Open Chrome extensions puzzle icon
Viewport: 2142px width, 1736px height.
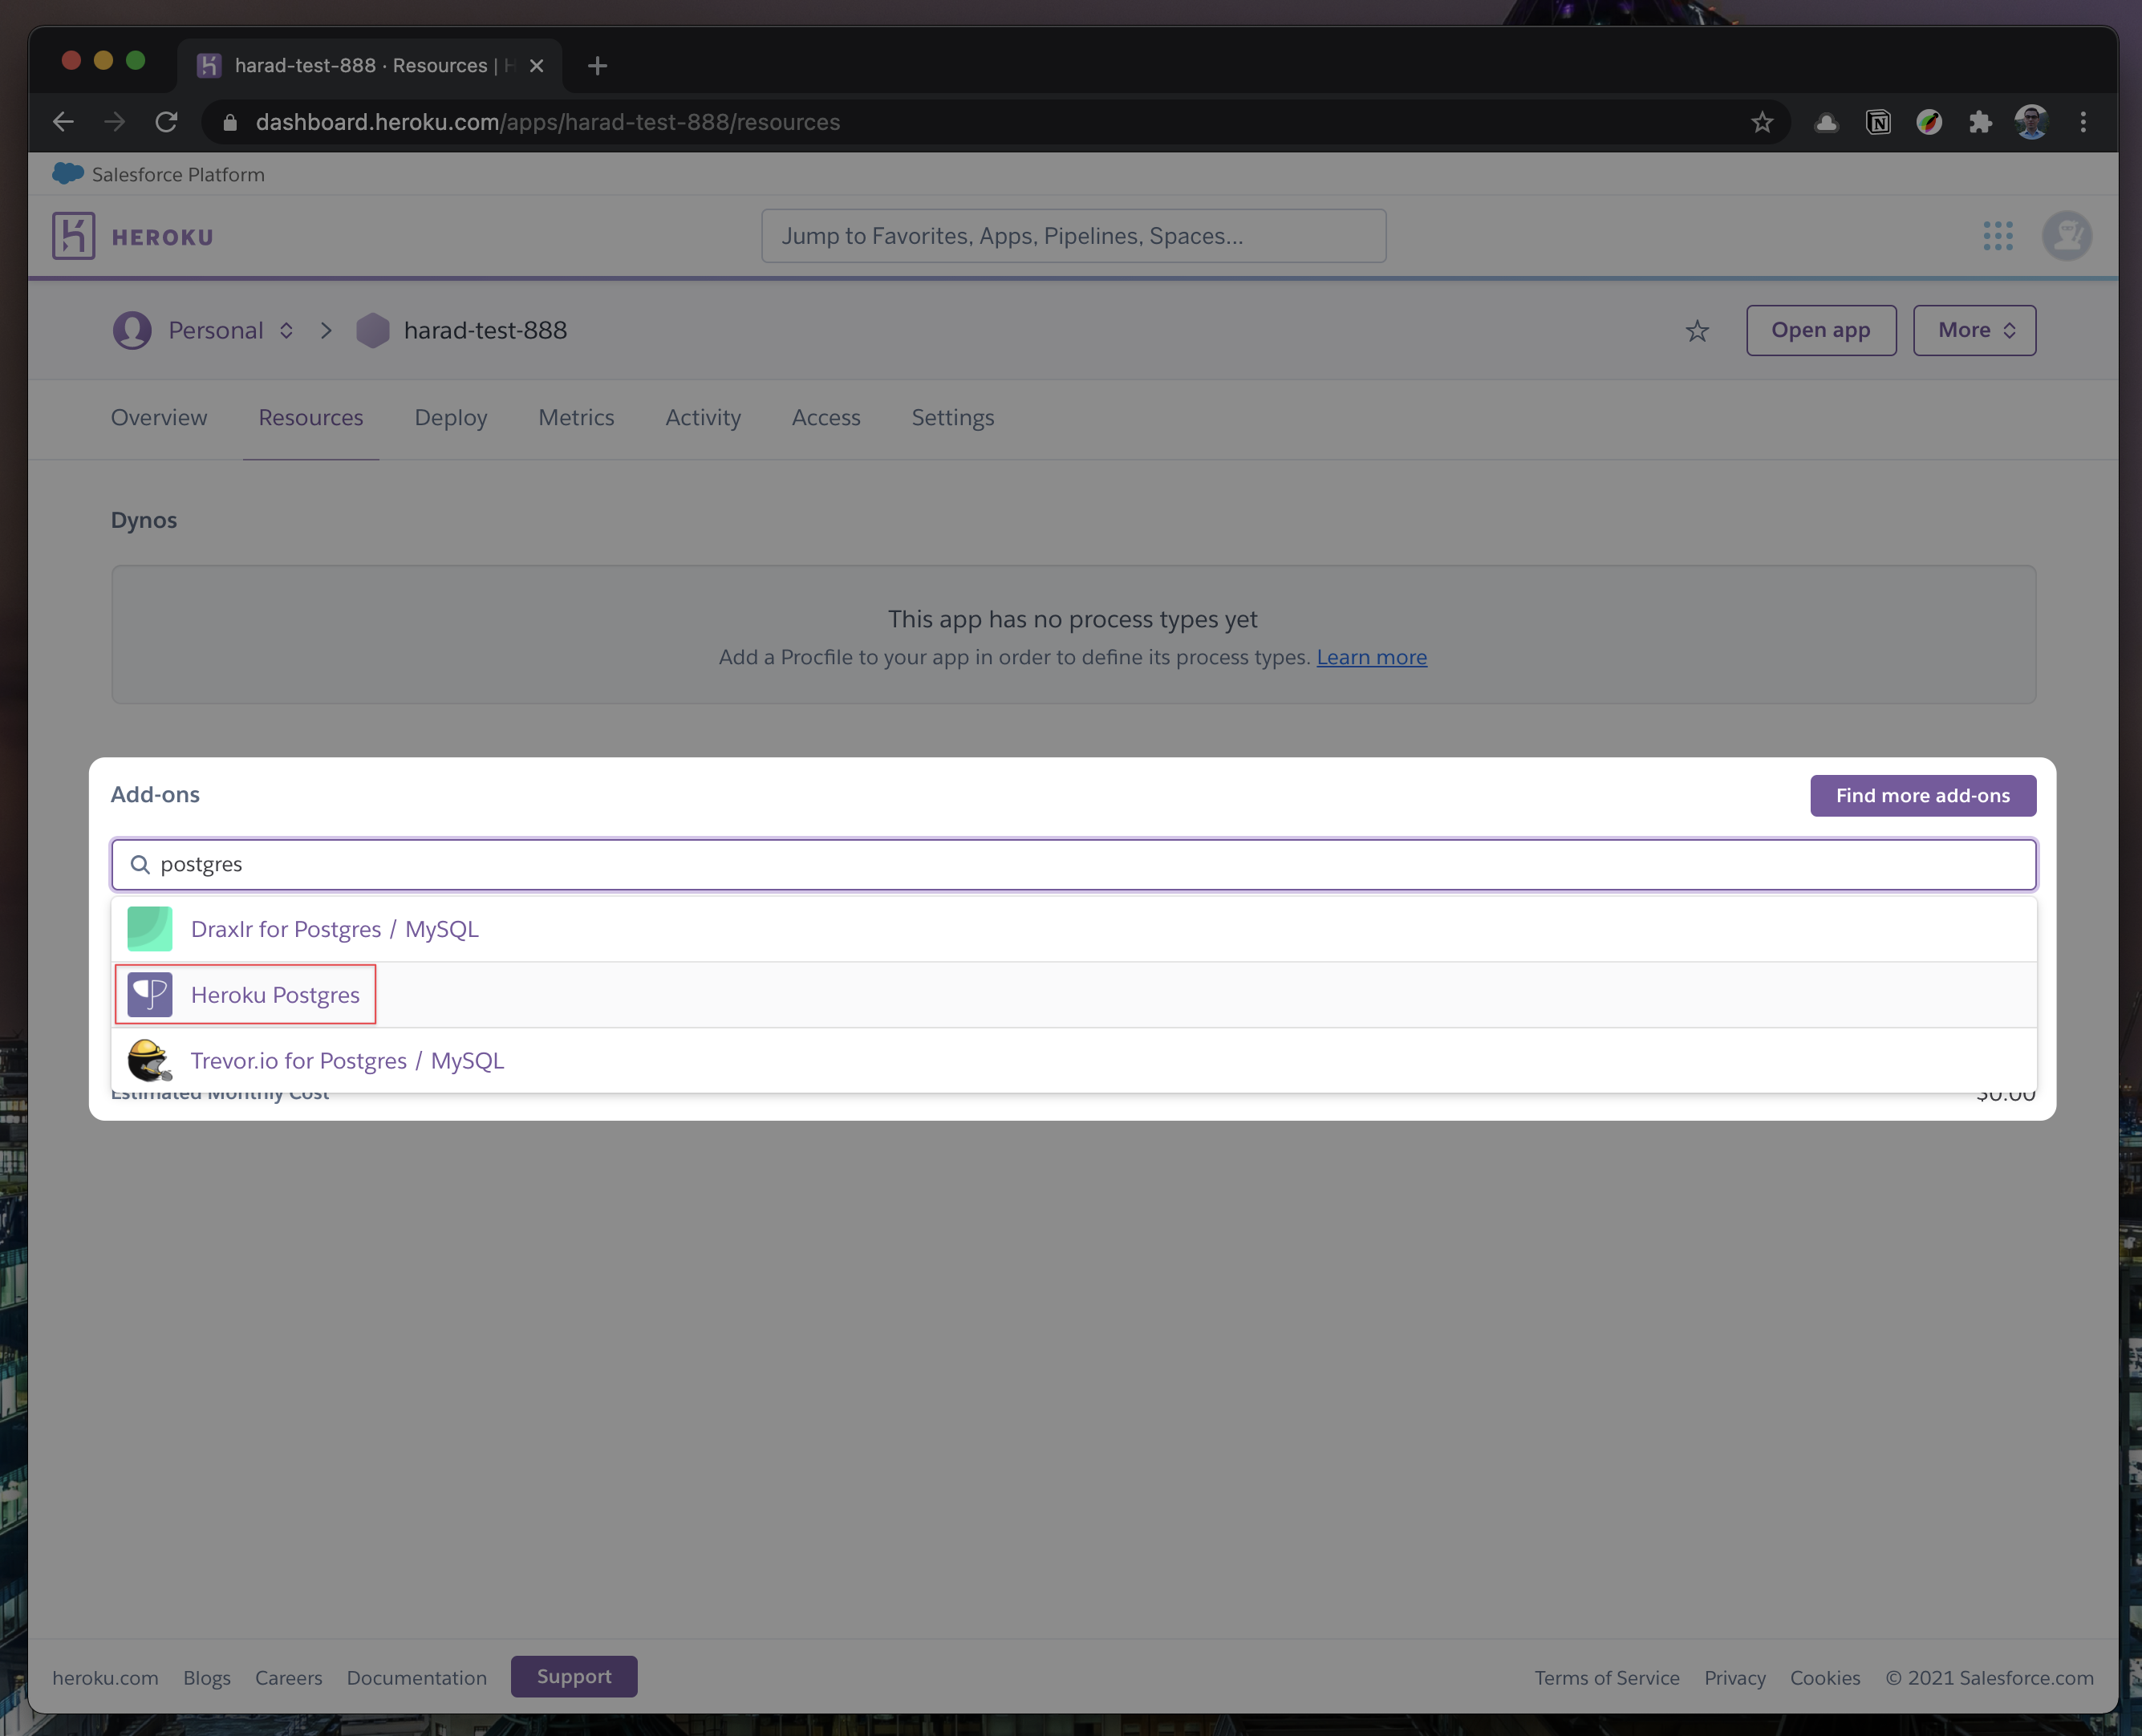pos(1979,122)
